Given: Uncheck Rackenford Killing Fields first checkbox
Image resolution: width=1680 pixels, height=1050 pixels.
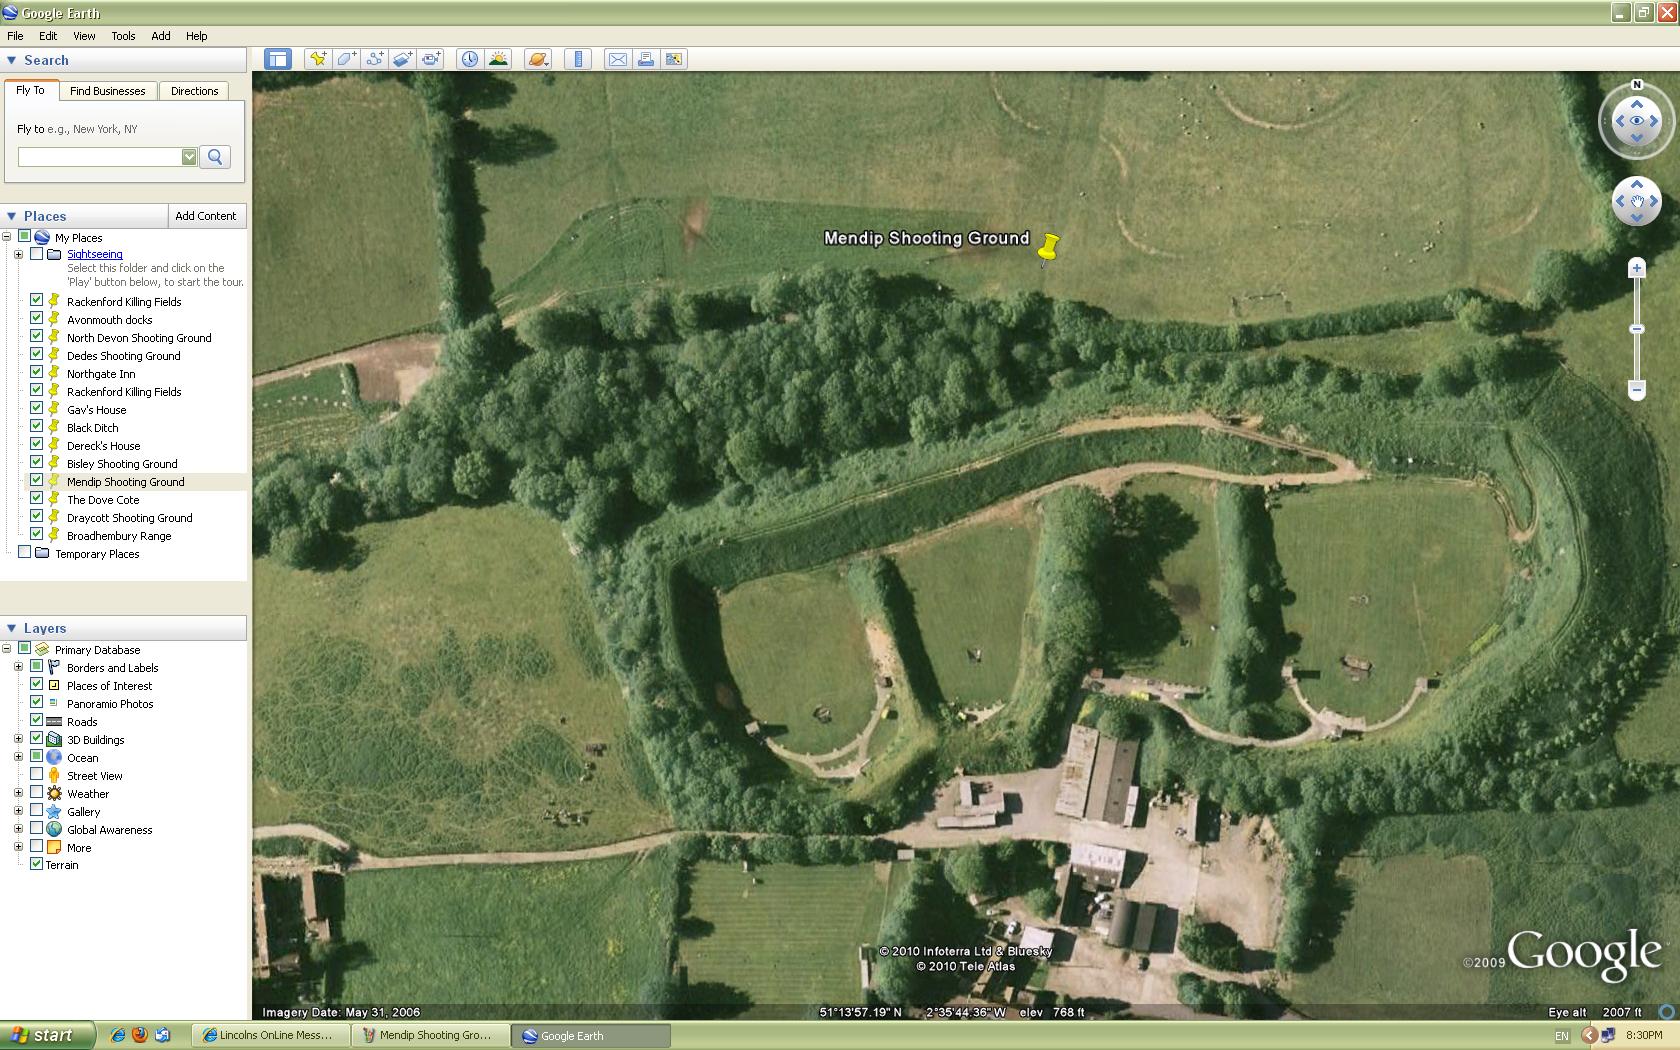Looking at the screenshot, I should pyautogui.click(x=37, y=300).
